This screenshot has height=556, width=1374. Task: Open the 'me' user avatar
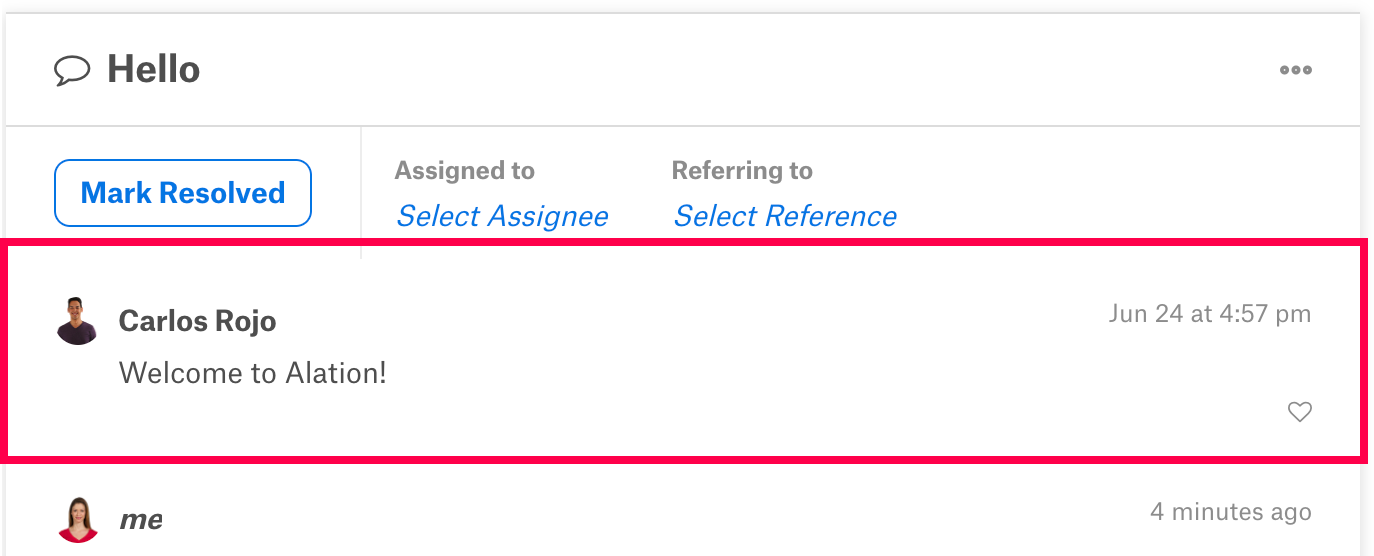77,520
